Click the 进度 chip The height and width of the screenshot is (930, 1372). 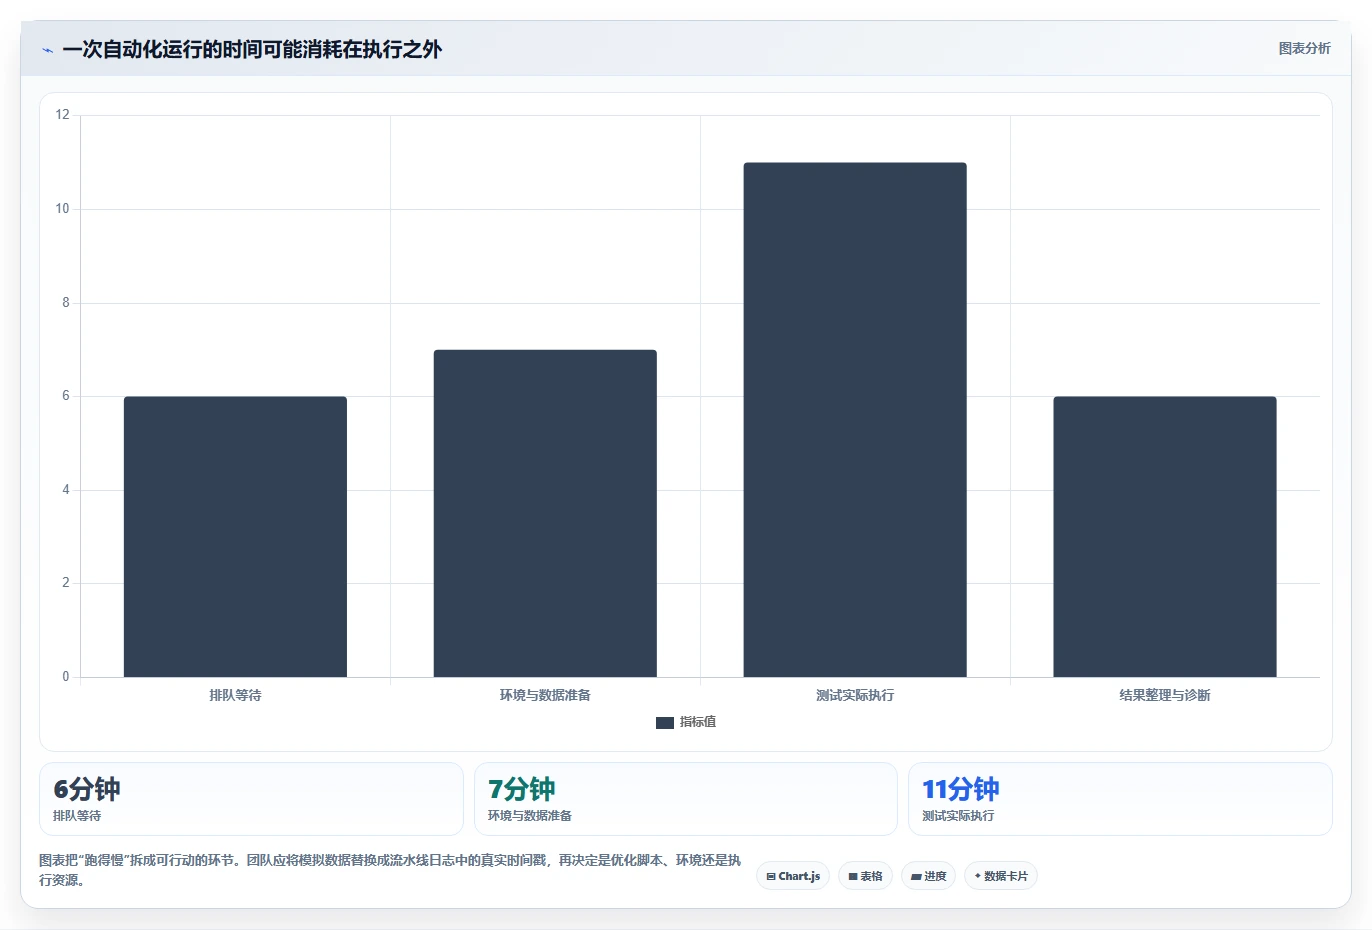tap(929, 876)
